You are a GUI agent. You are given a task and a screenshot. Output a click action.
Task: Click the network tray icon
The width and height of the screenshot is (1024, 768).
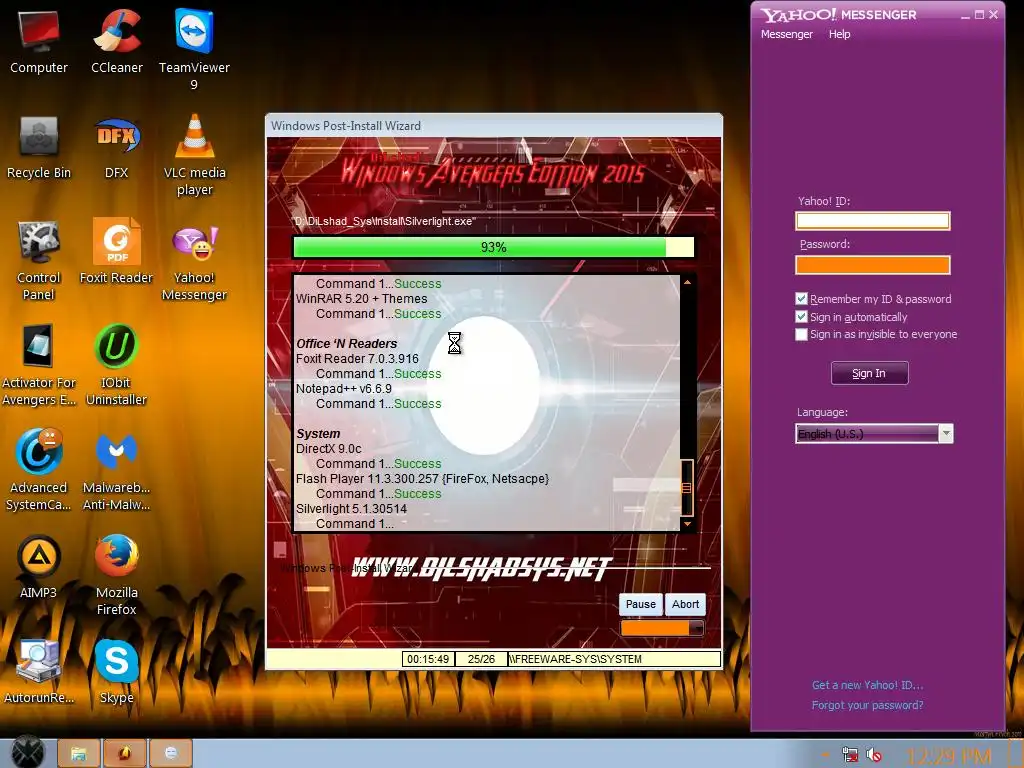850,756
